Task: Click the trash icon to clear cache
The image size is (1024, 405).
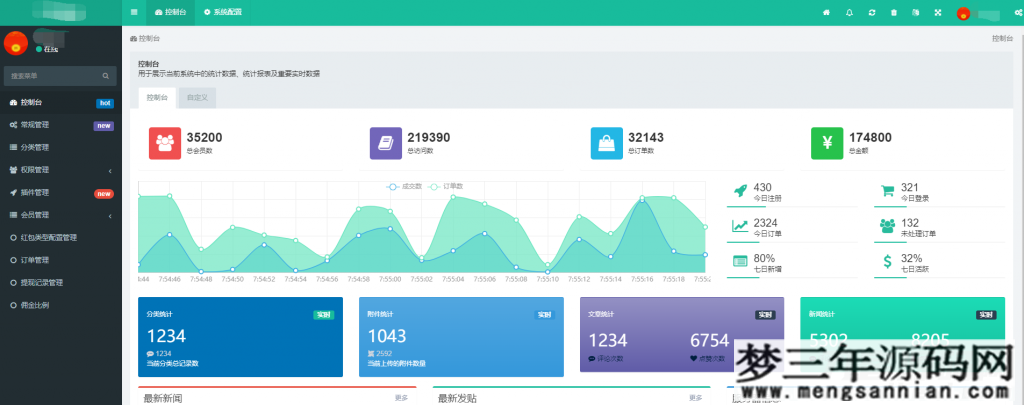Action: (x=894, y=12)
